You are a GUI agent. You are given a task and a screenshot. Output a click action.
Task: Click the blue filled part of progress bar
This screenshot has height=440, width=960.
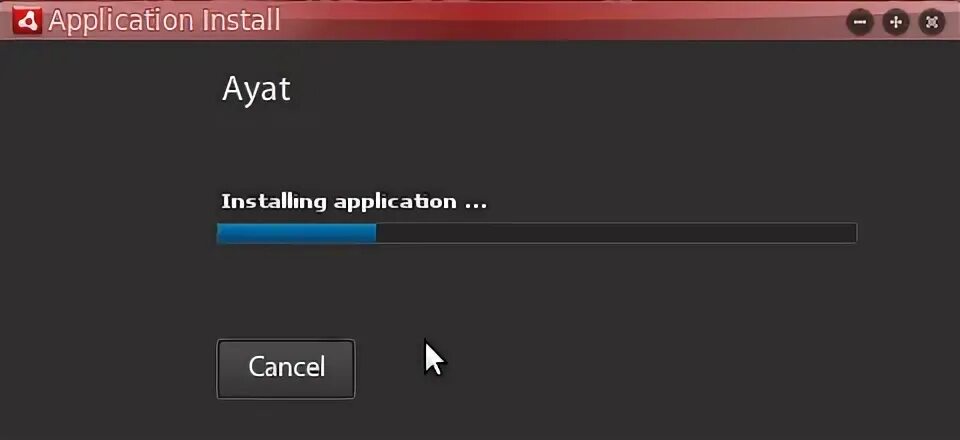(x=296, y=233)
